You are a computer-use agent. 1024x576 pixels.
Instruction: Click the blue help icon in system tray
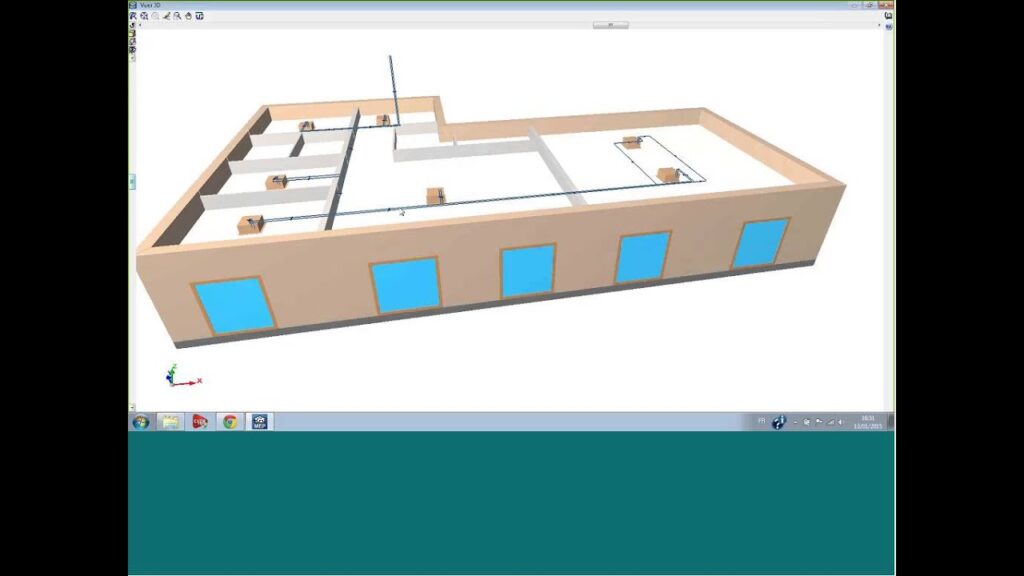[x=778, y=422]
